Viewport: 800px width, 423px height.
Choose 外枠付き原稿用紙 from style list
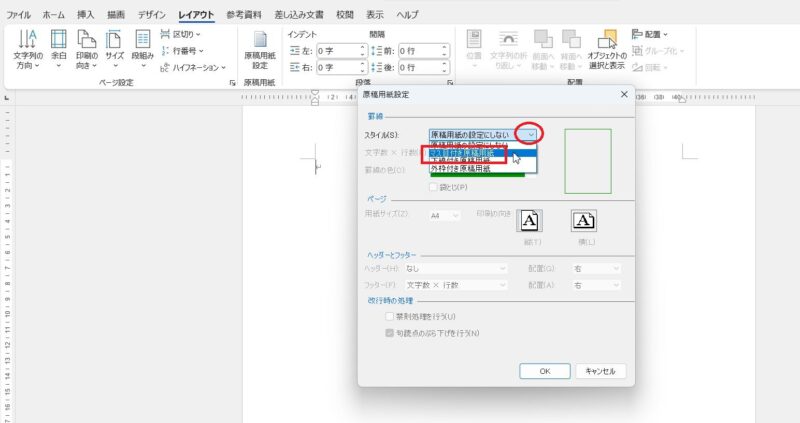[483, 168]
